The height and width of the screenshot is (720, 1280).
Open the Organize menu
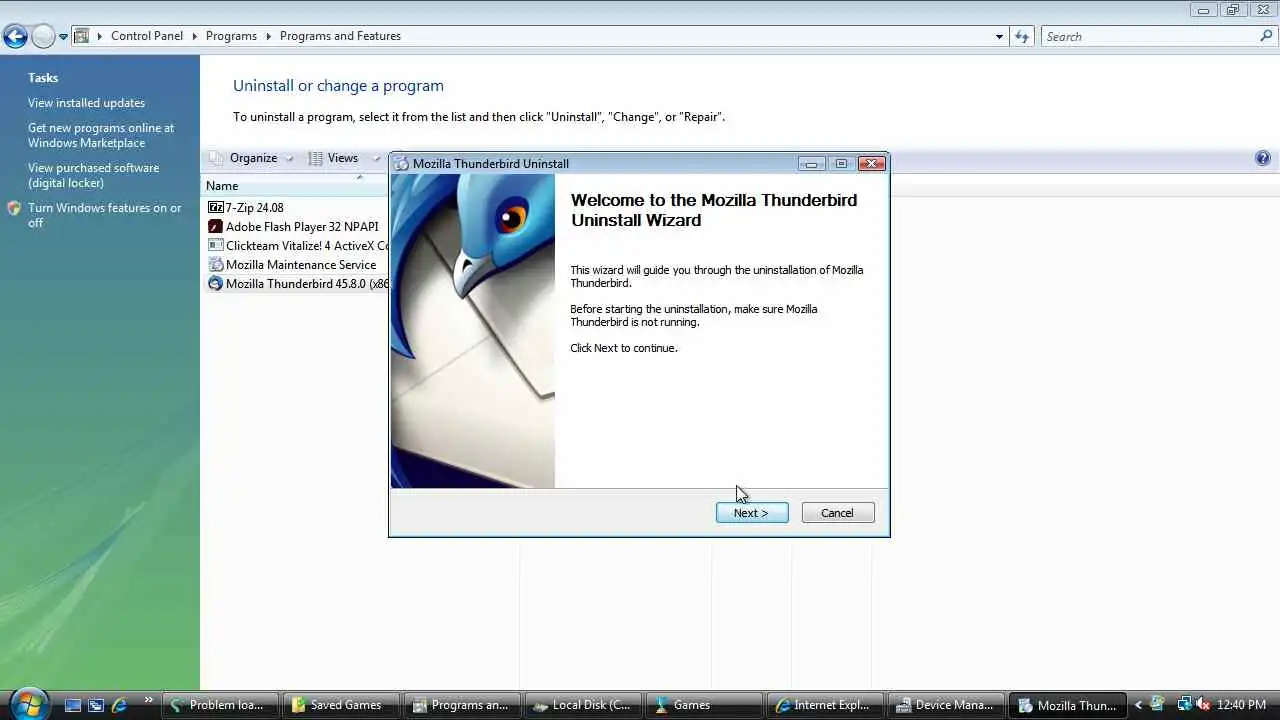[x=252, y=158]
